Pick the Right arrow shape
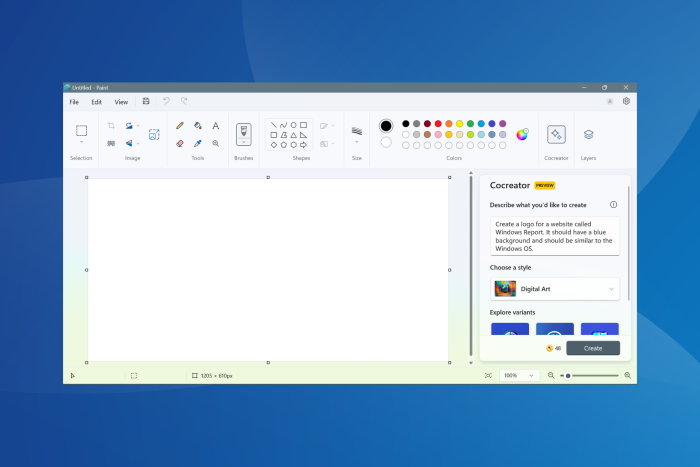 pos(304,145)
